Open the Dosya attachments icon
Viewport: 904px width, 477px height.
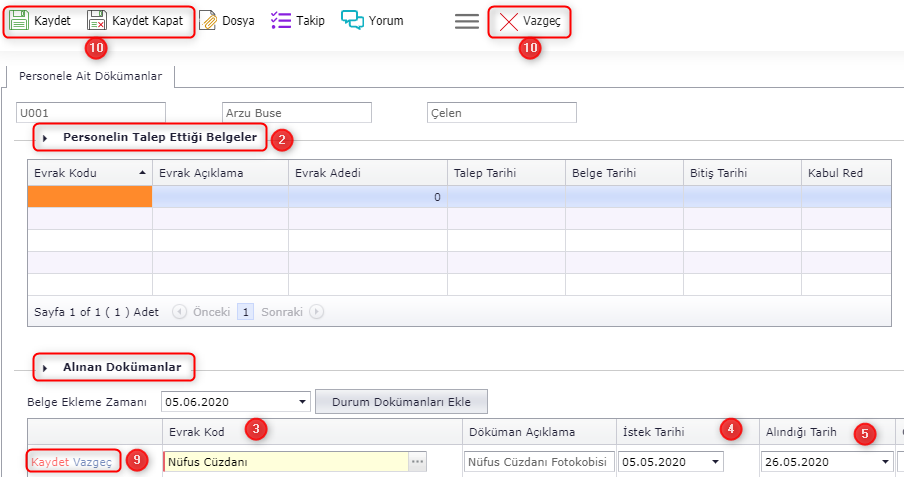208,20
